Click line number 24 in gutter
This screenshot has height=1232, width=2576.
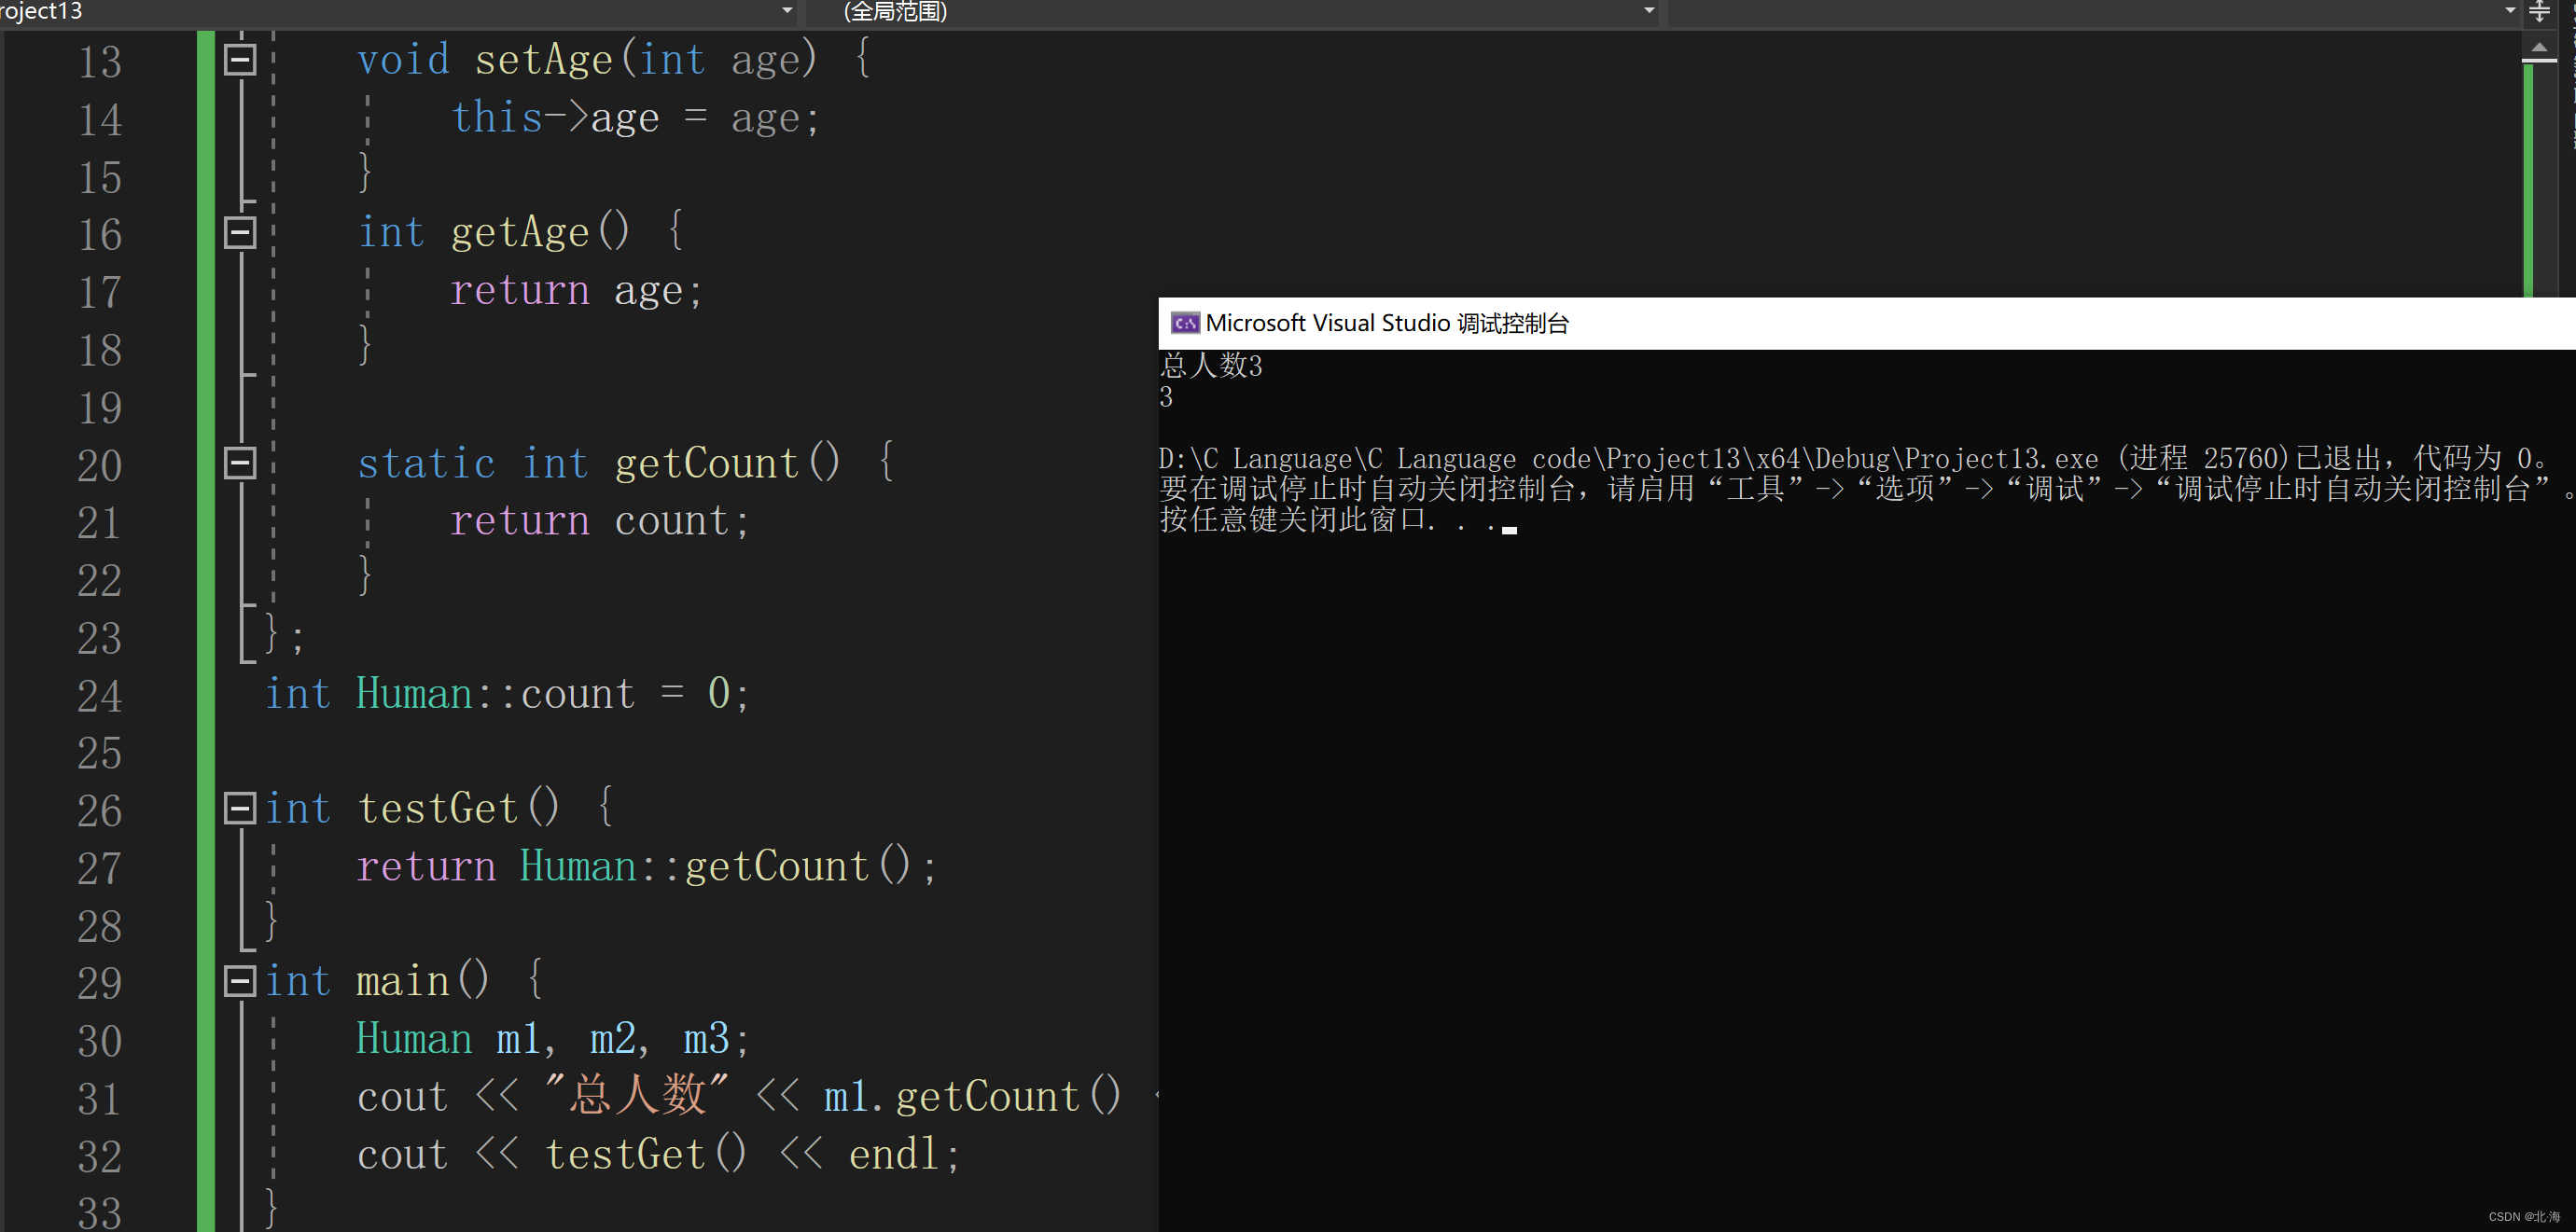tap(100, 696)
